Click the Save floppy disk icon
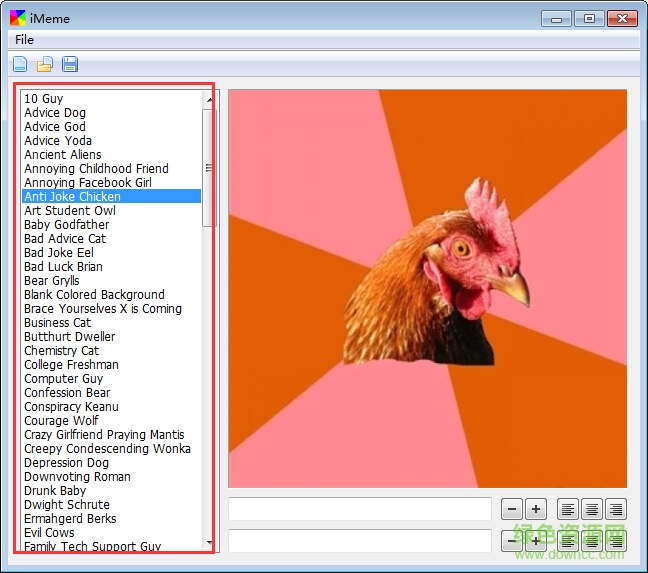 (x=70, y=65)
